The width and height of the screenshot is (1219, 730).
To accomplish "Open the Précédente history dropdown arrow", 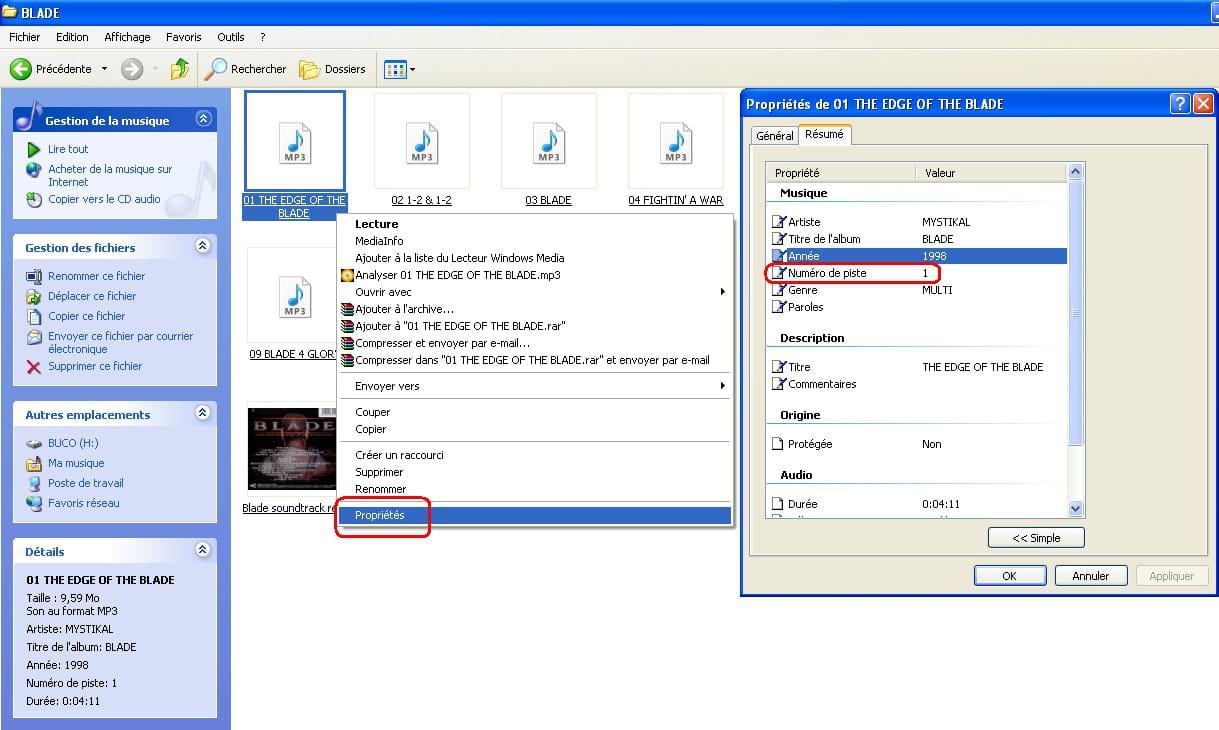I will [104, 70].
